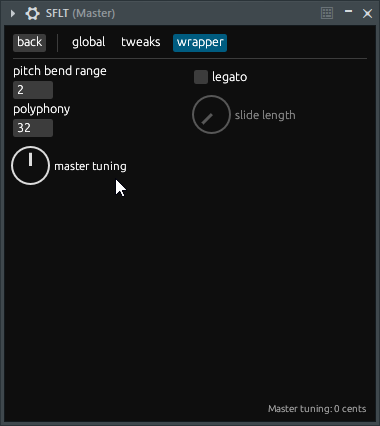Viewport: 380px width, 426px height.
Task: Click the 'master tuning' label text
Action: [90, 166]
